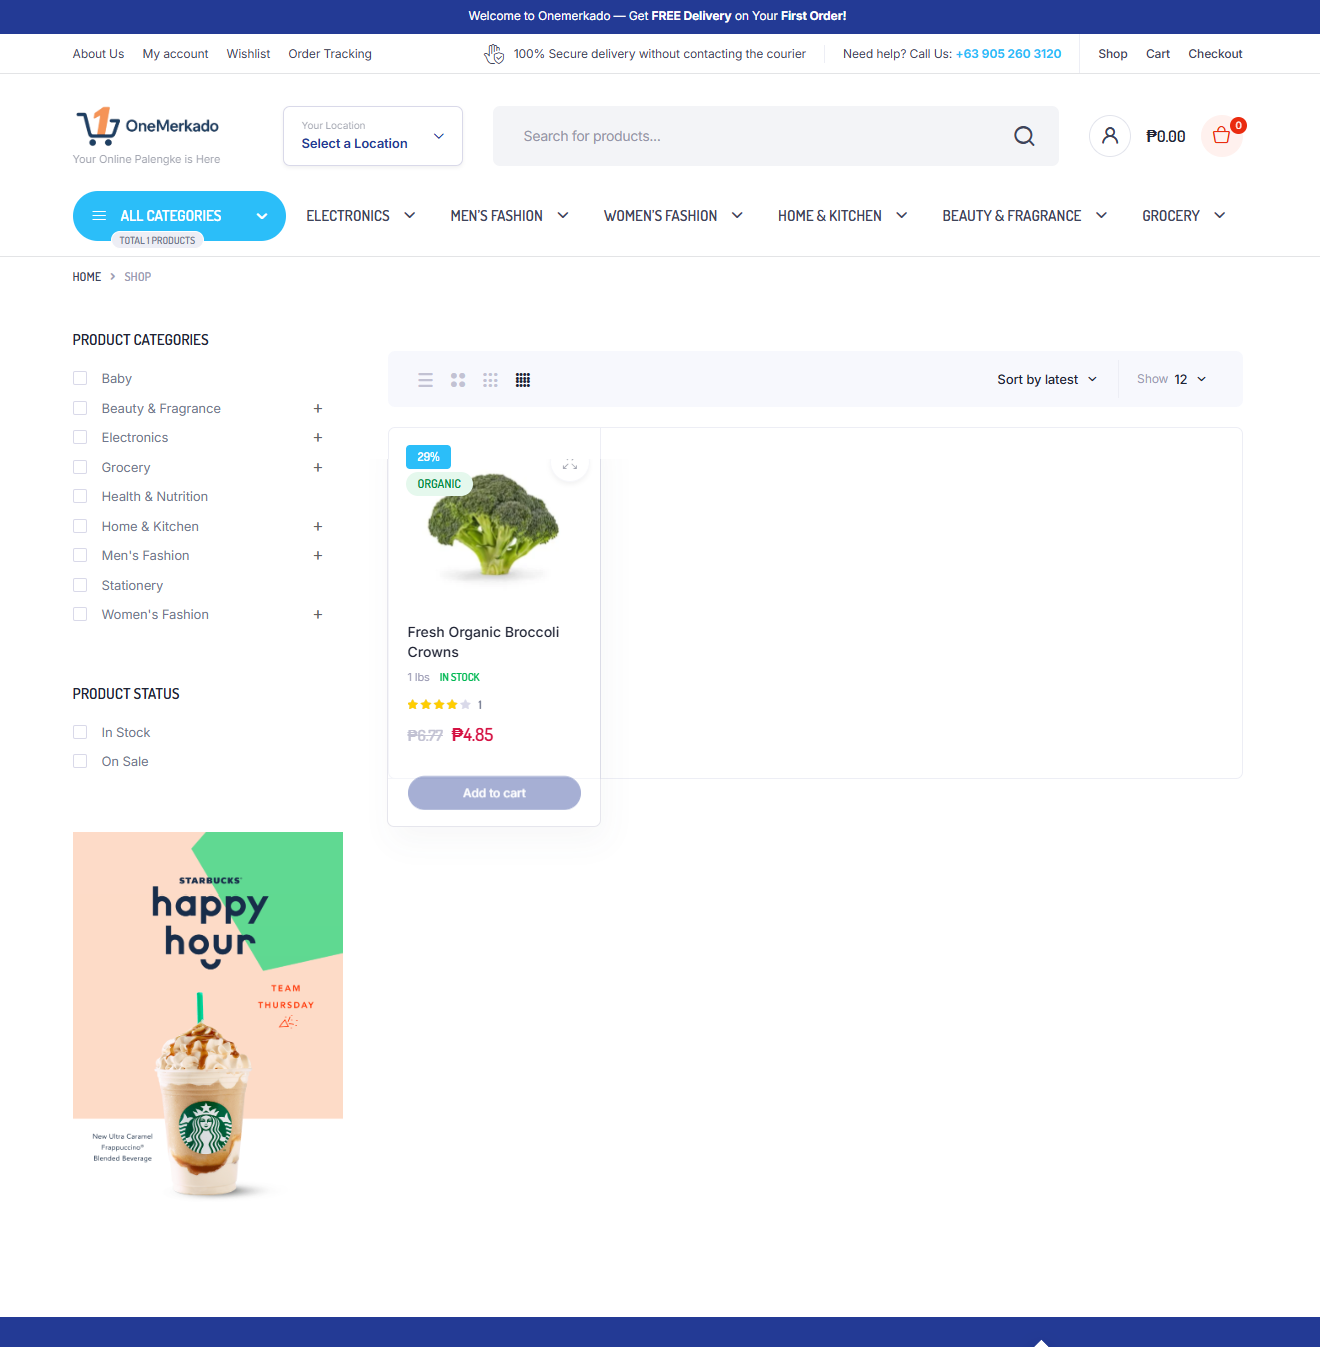Select the four-column grid view icon
This screenshot has width=1320, height=1347.
click(523, 380)
